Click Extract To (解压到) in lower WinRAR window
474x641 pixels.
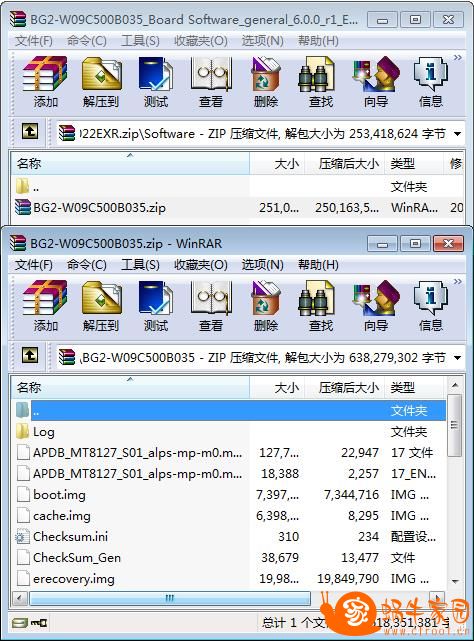tap(101, 307)
